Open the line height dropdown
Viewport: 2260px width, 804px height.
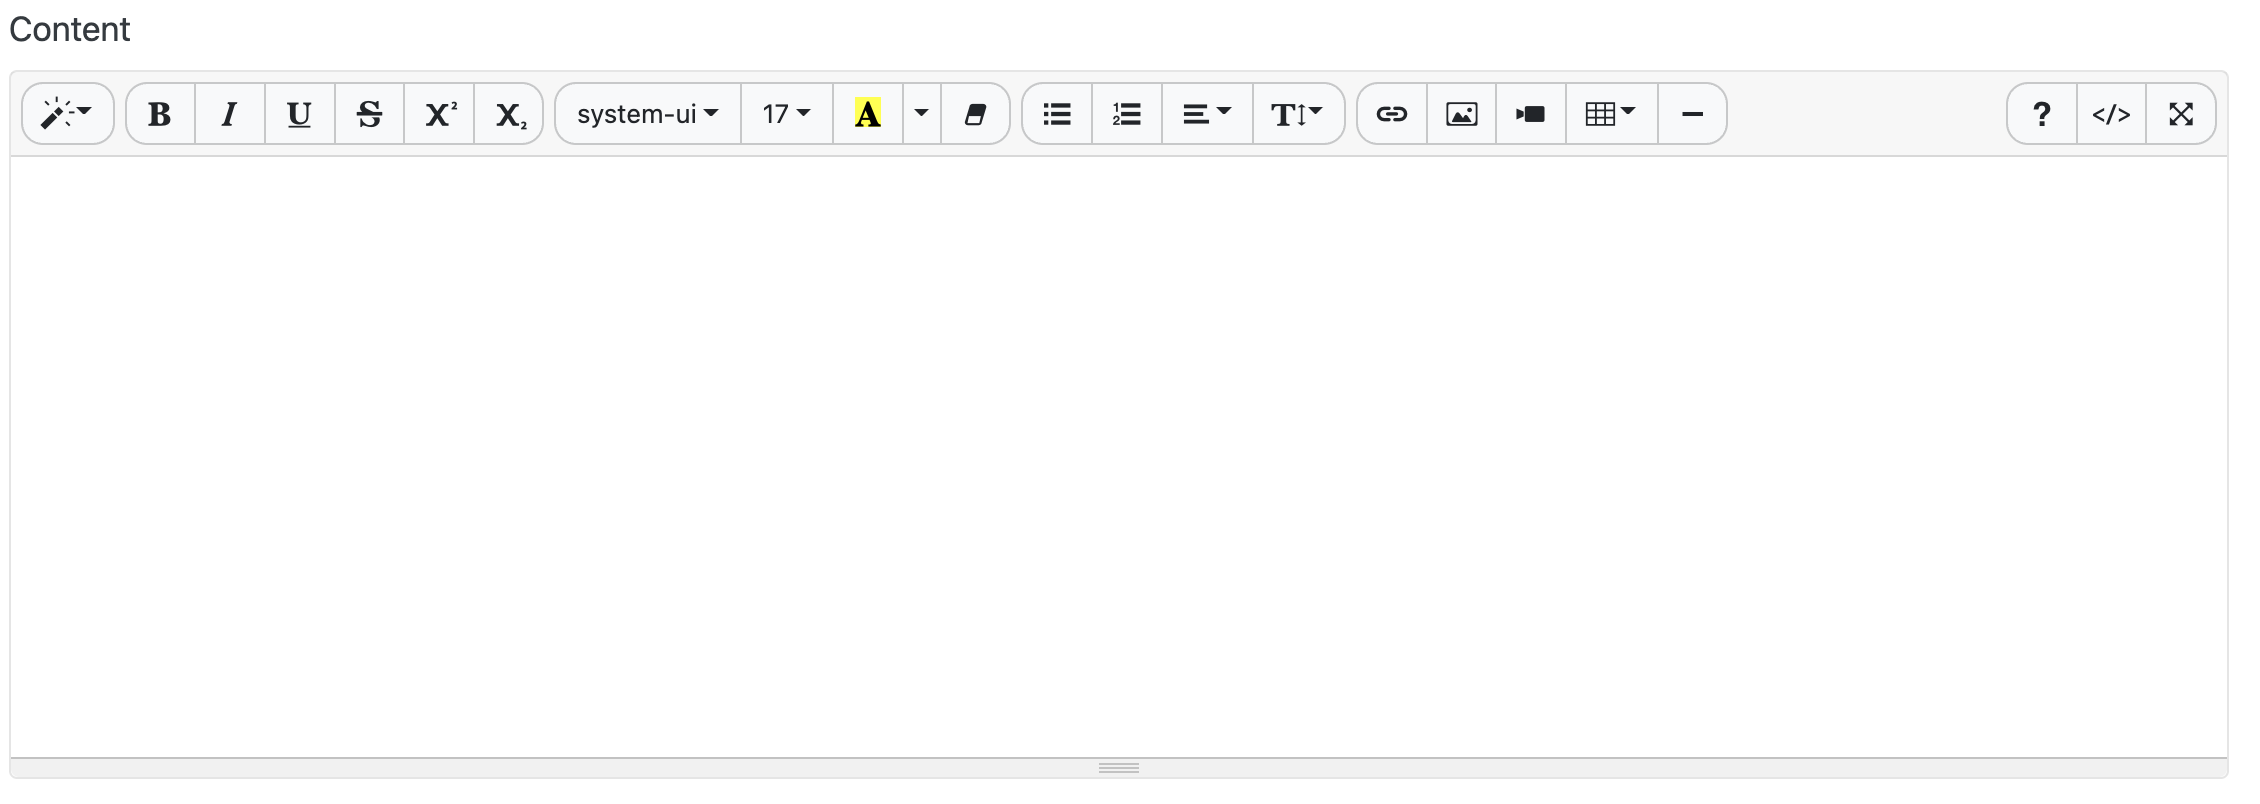tap(1298, 114)
